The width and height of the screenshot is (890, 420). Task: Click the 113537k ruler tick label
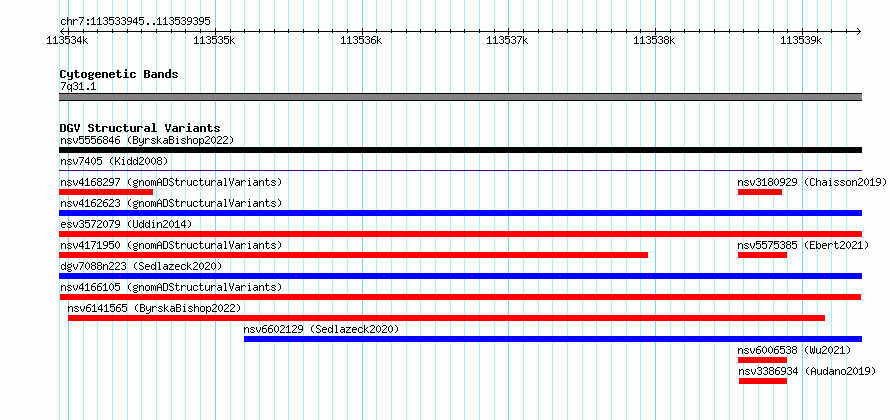pos(508,40)
